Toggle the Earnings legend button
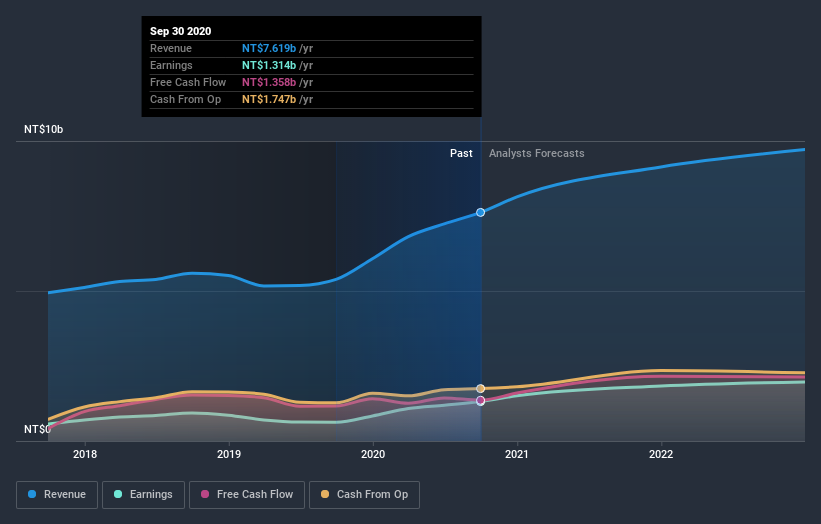The image size is (821, 524). (143, 495)
